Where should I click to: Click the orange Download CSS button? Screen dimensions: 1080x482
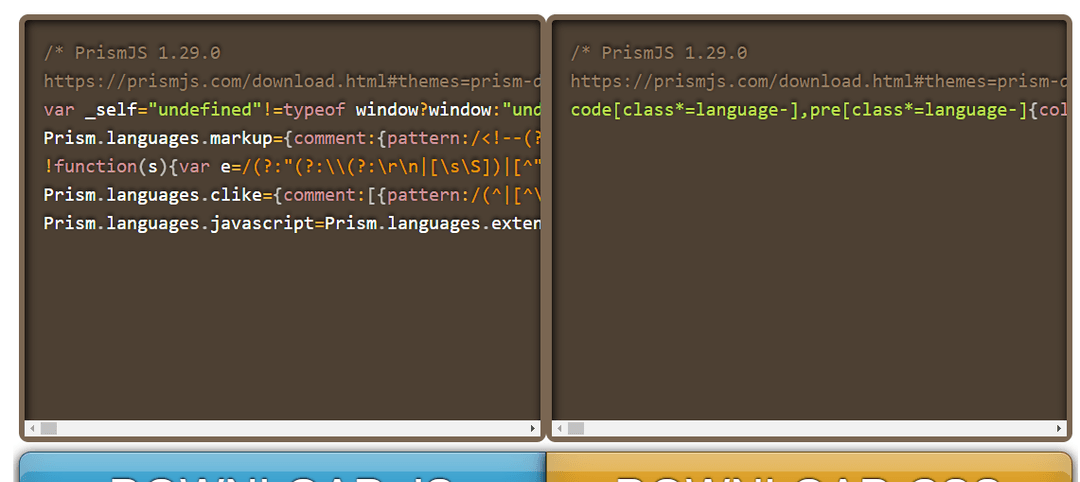809,467
